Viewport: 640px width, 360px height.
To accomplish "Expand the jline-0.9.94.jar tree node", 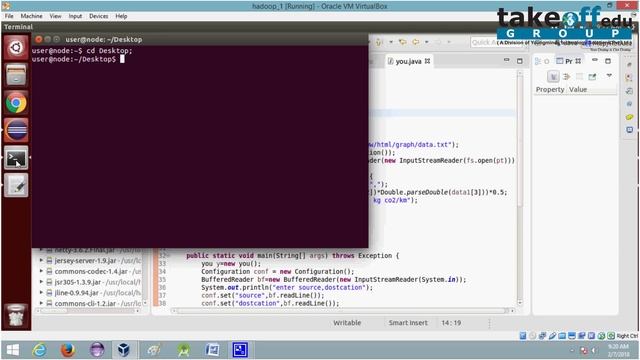I will coord(41,293).
